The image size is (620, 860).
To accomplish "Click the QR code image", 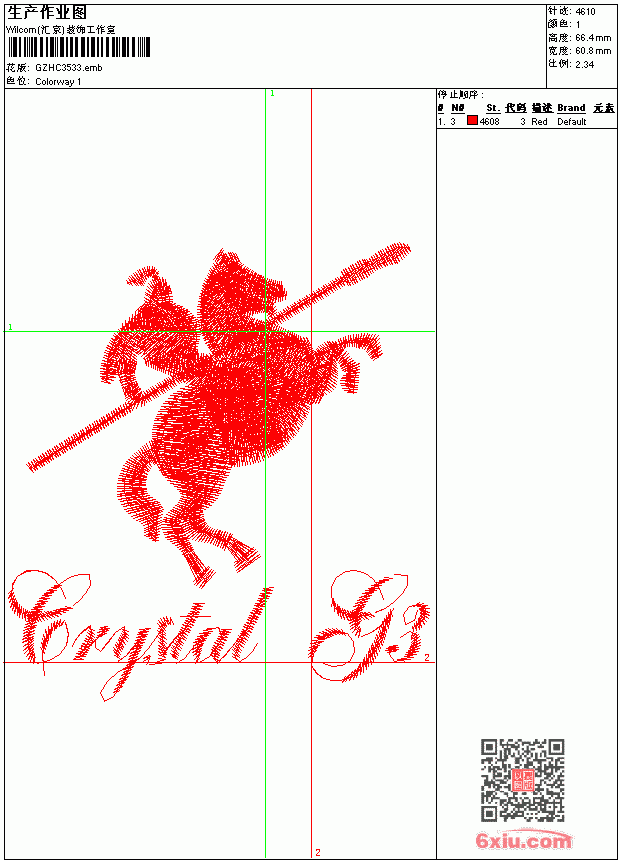I will 522,780.
